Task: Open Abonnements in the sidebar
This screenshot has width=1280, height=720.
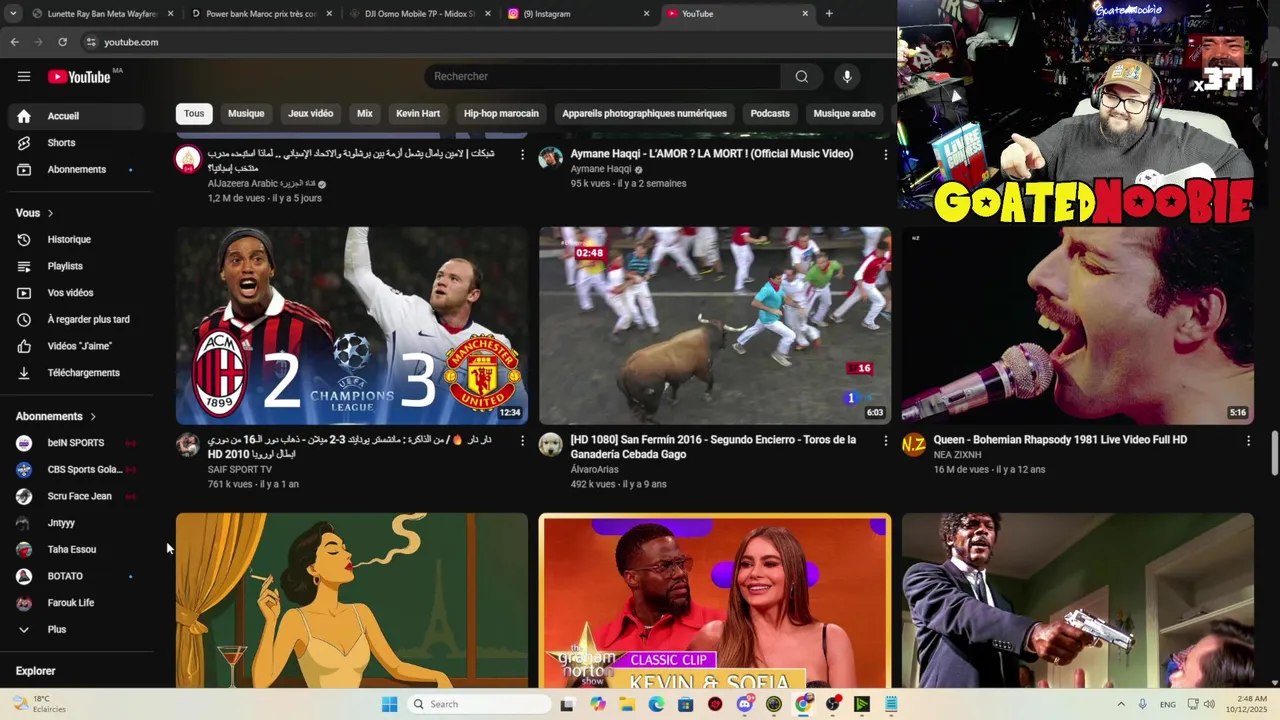Action: 76,169
